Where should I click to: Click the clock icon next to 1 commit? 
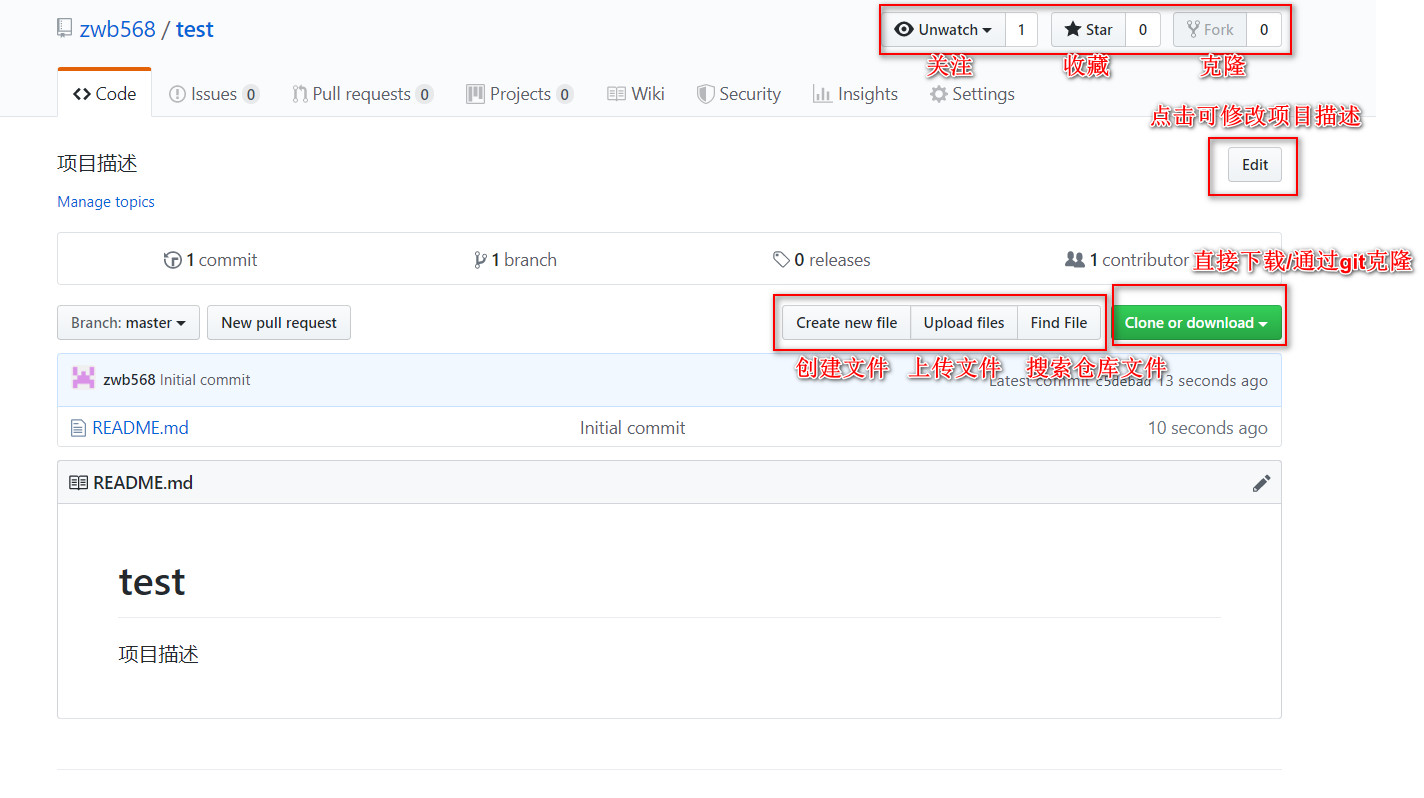point(172,259)
